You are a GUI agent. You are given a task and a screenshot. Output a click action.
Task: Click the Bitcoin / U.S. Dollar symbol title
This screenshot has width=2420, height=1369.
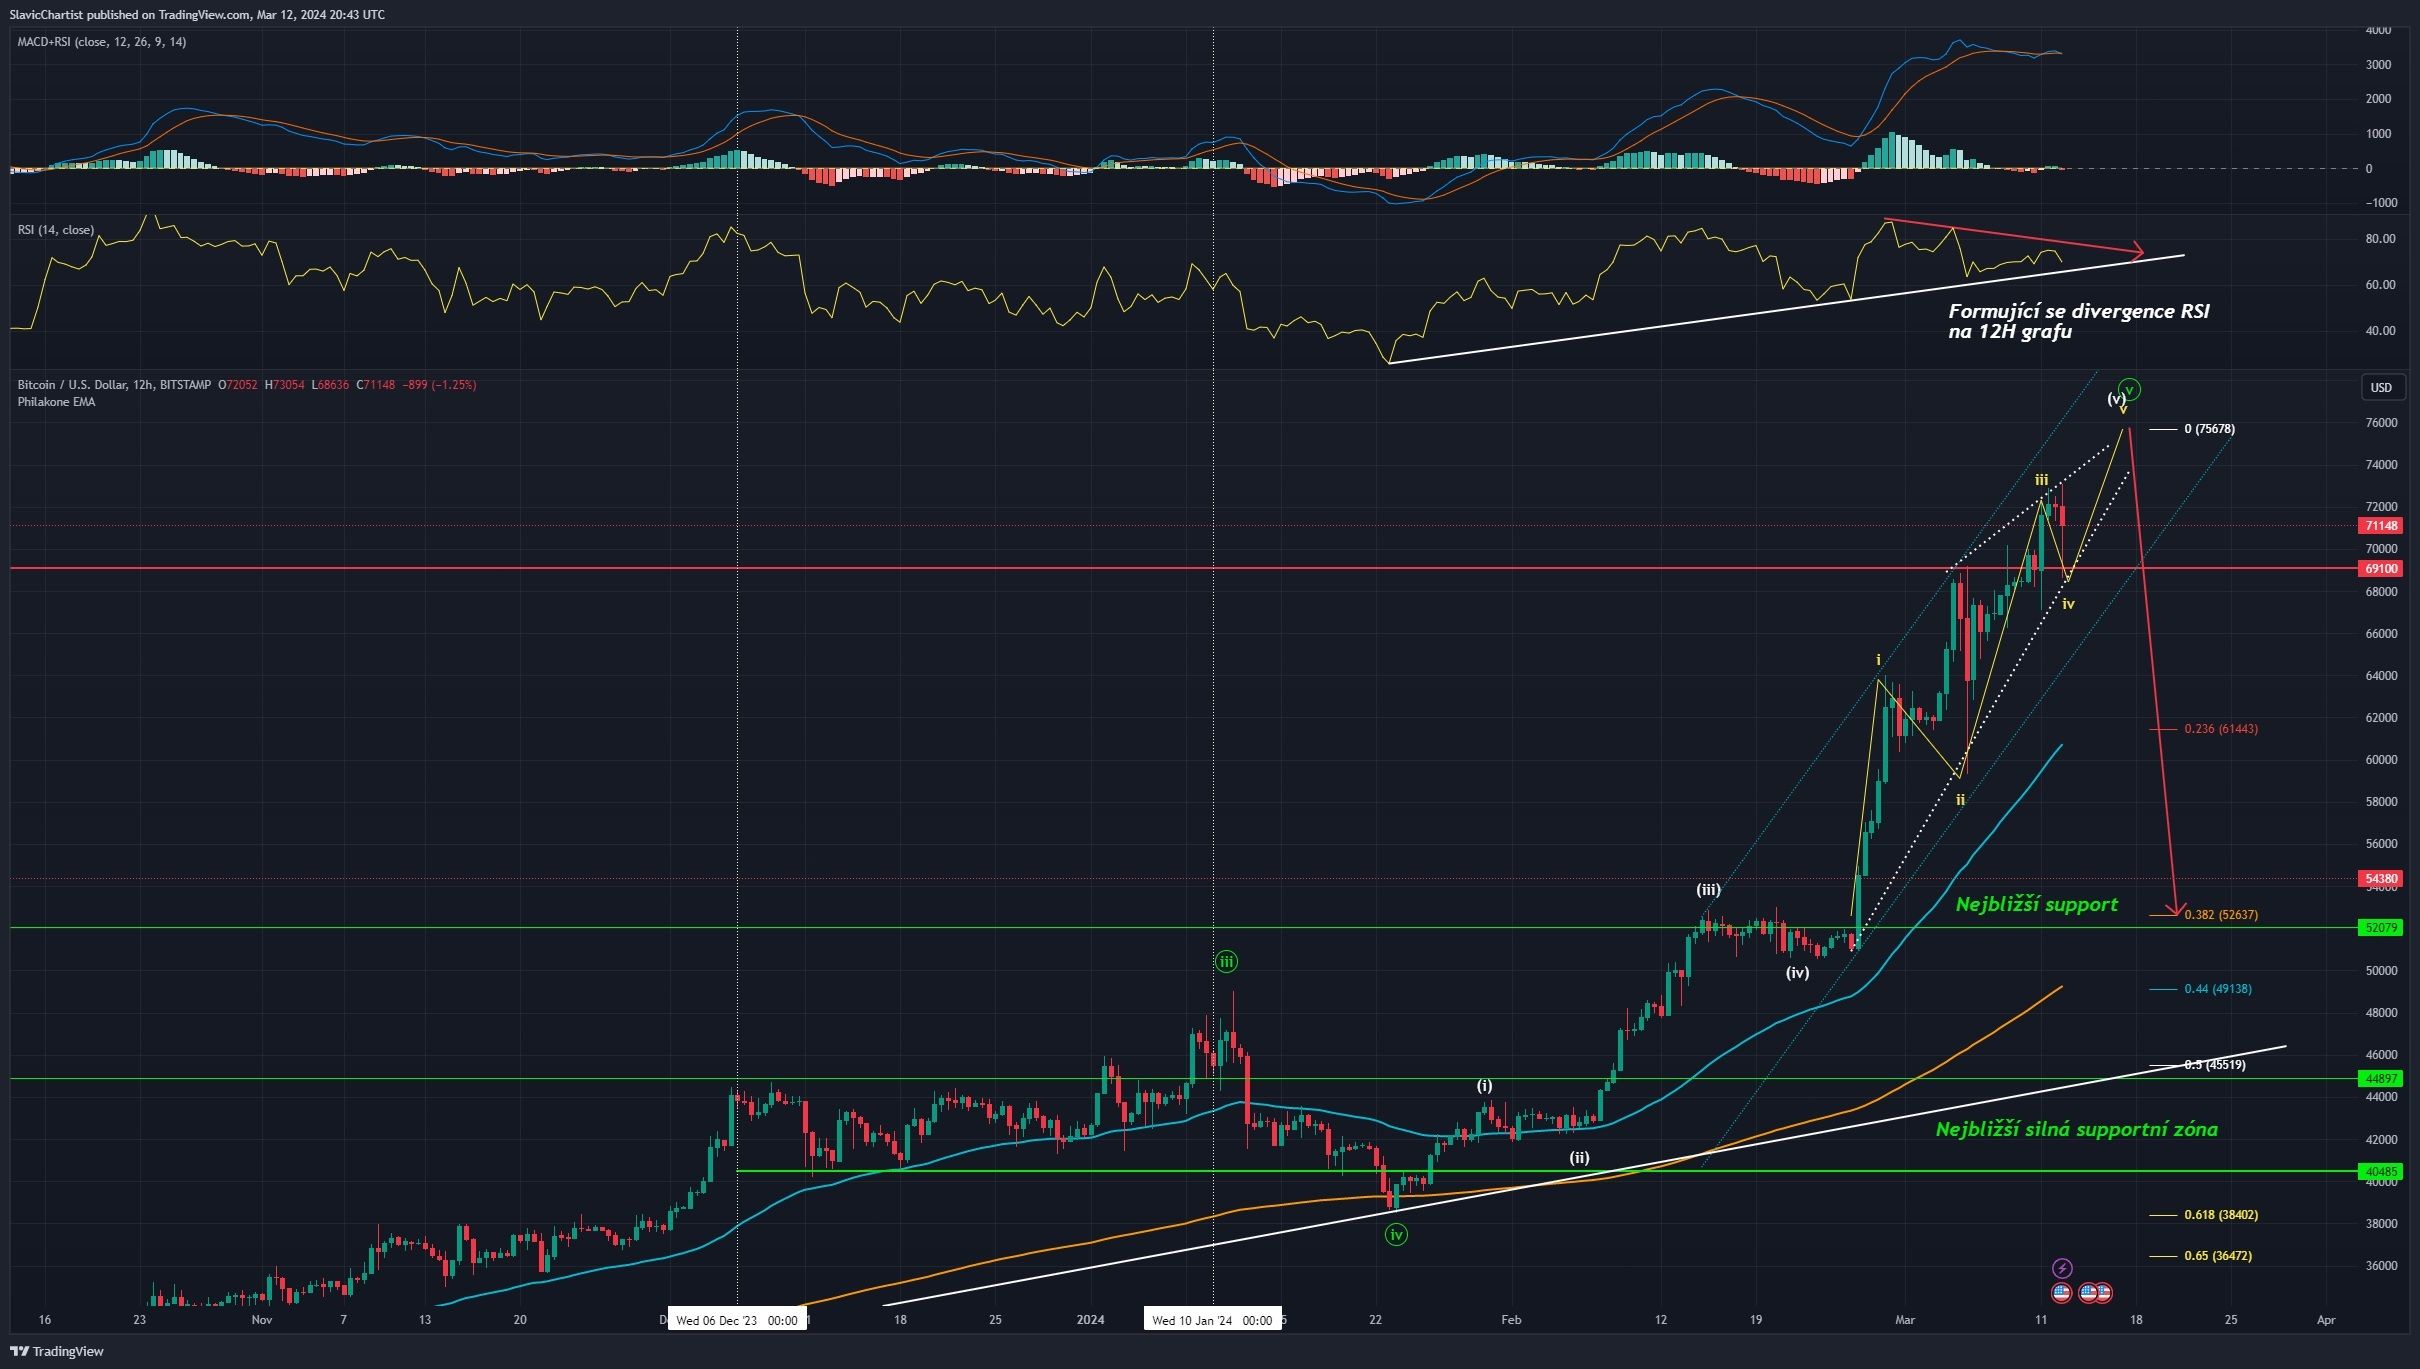pos(114,385)
